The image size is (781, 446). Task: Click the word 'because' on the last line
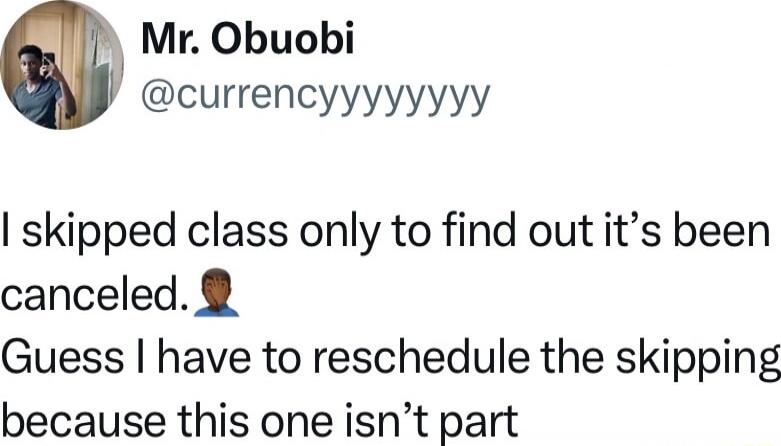[x=83, y=420]
